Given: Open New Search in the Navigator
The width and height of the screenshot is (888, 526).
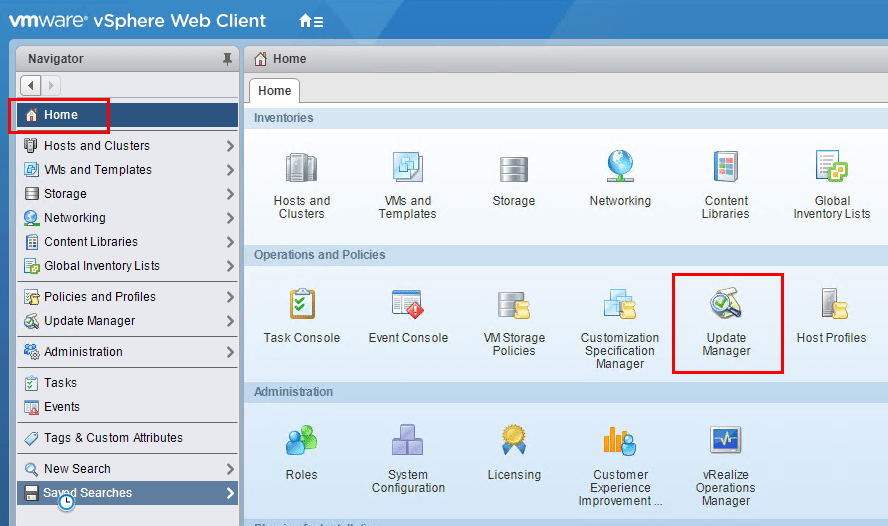Looking at the screenshot, I should click(x=127, y=469).
